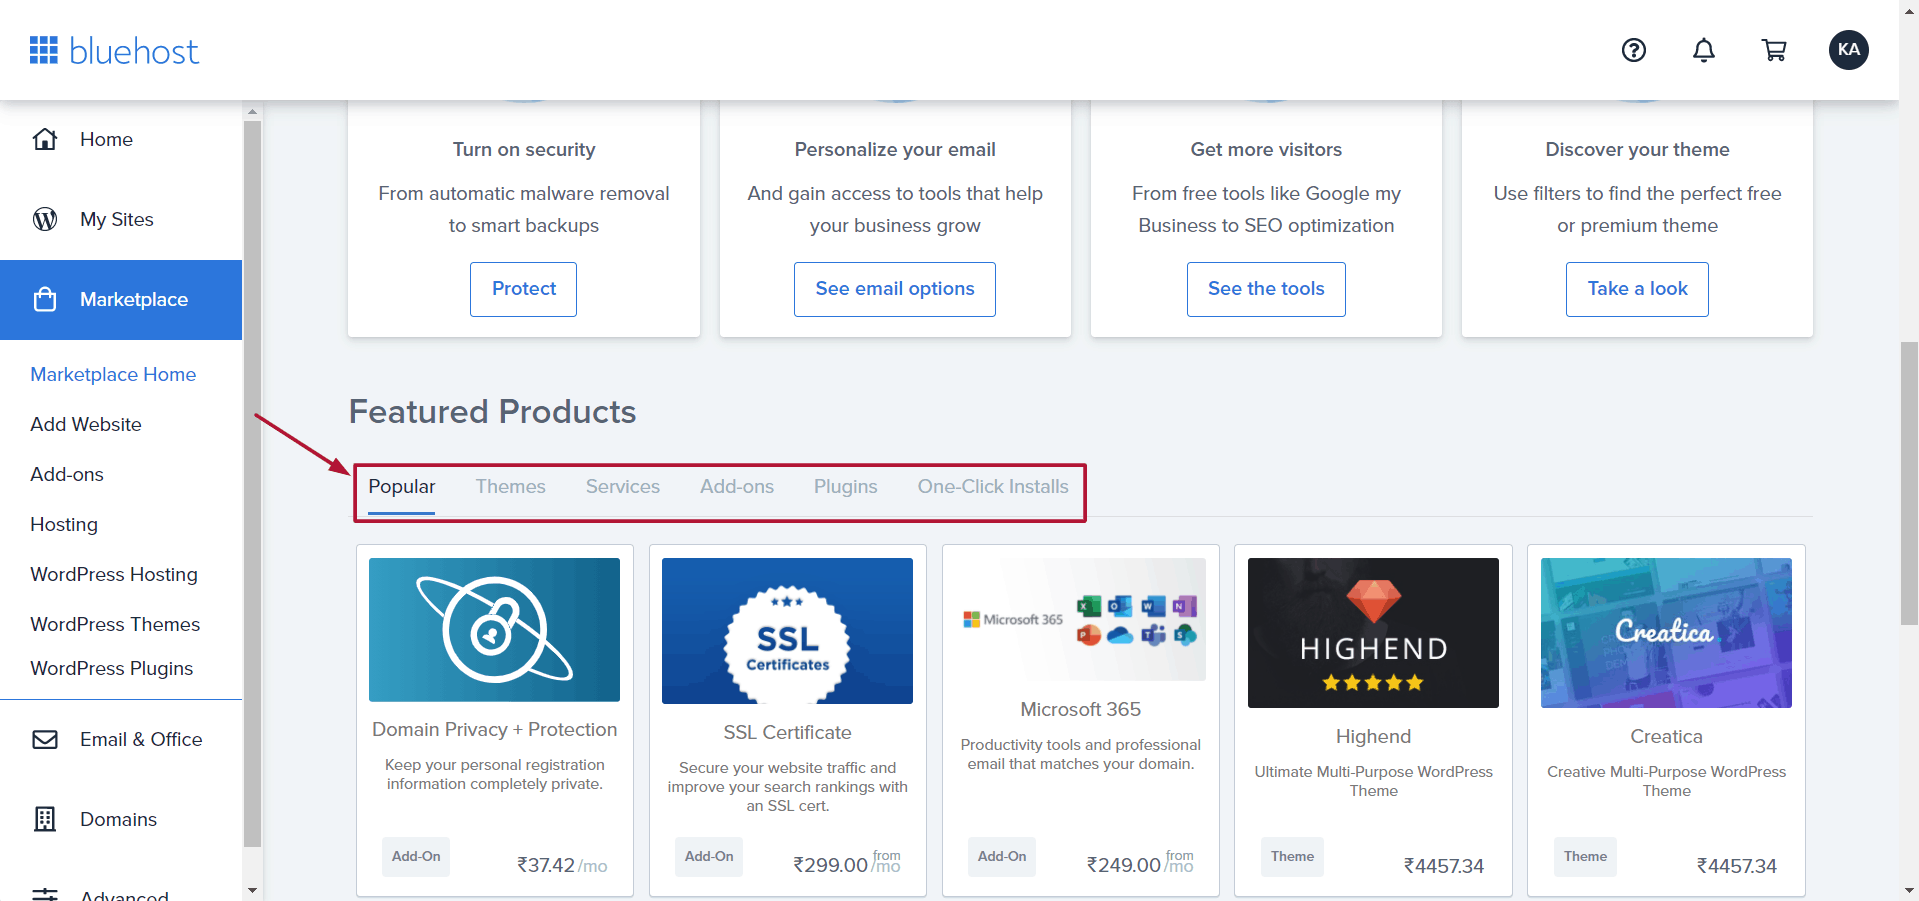
Task: Click the WordPress icon beside My Sites
Action: [x=45, y=219]
